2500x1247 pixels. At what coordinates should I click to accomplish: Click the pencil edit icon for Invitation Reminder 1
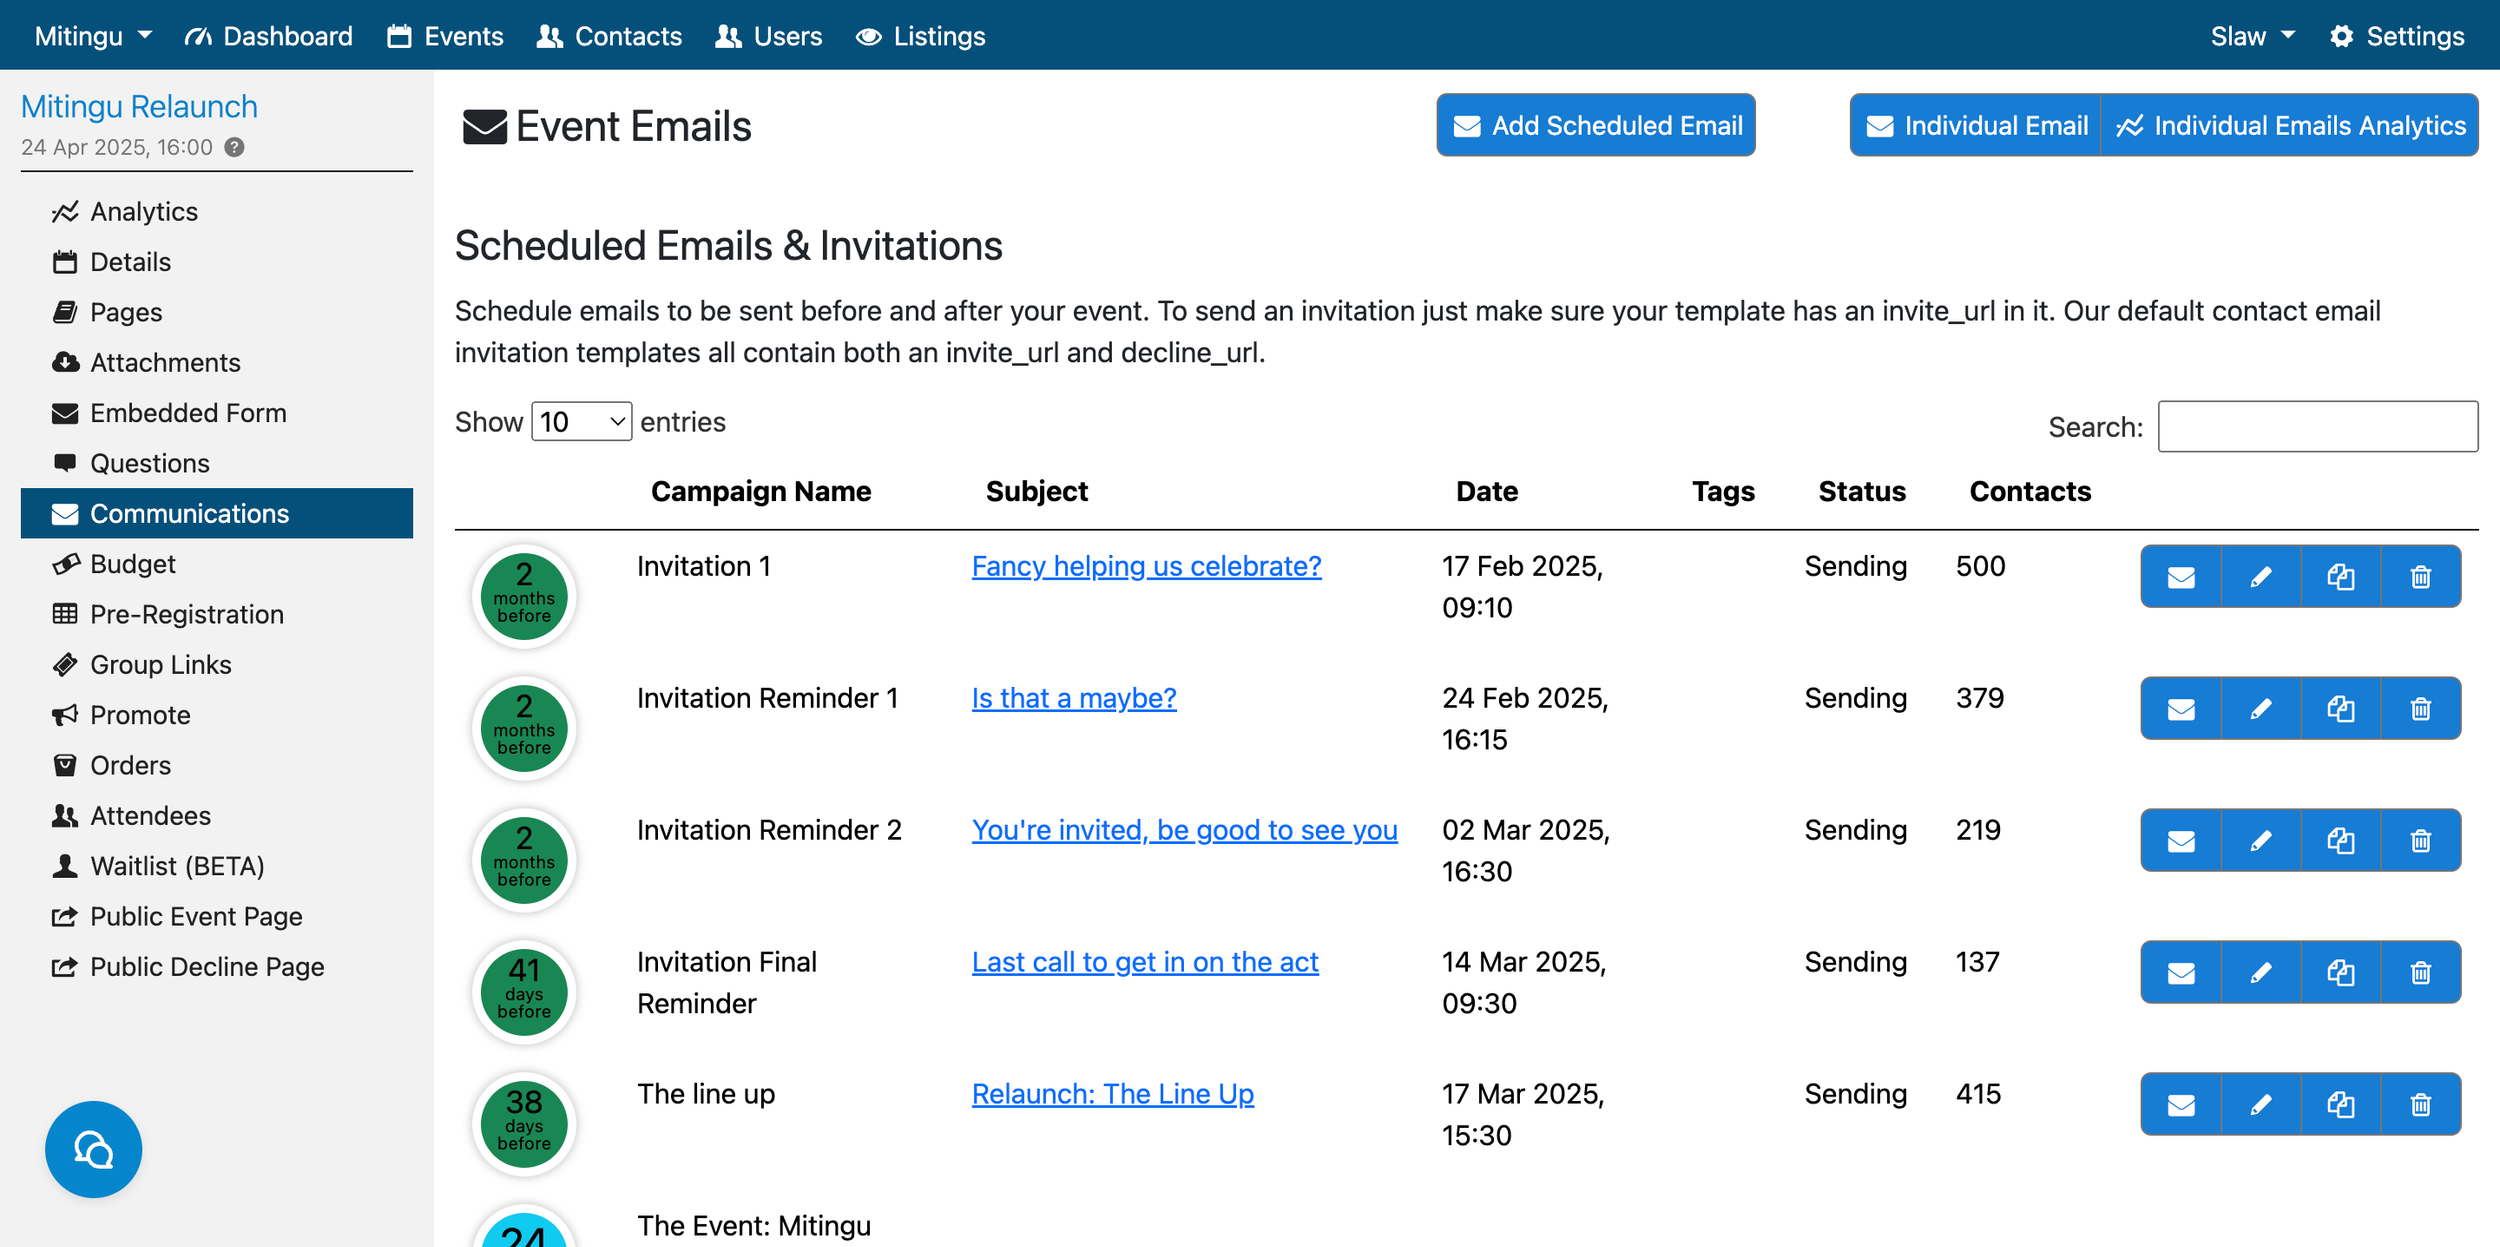[x=2260, y=709]
